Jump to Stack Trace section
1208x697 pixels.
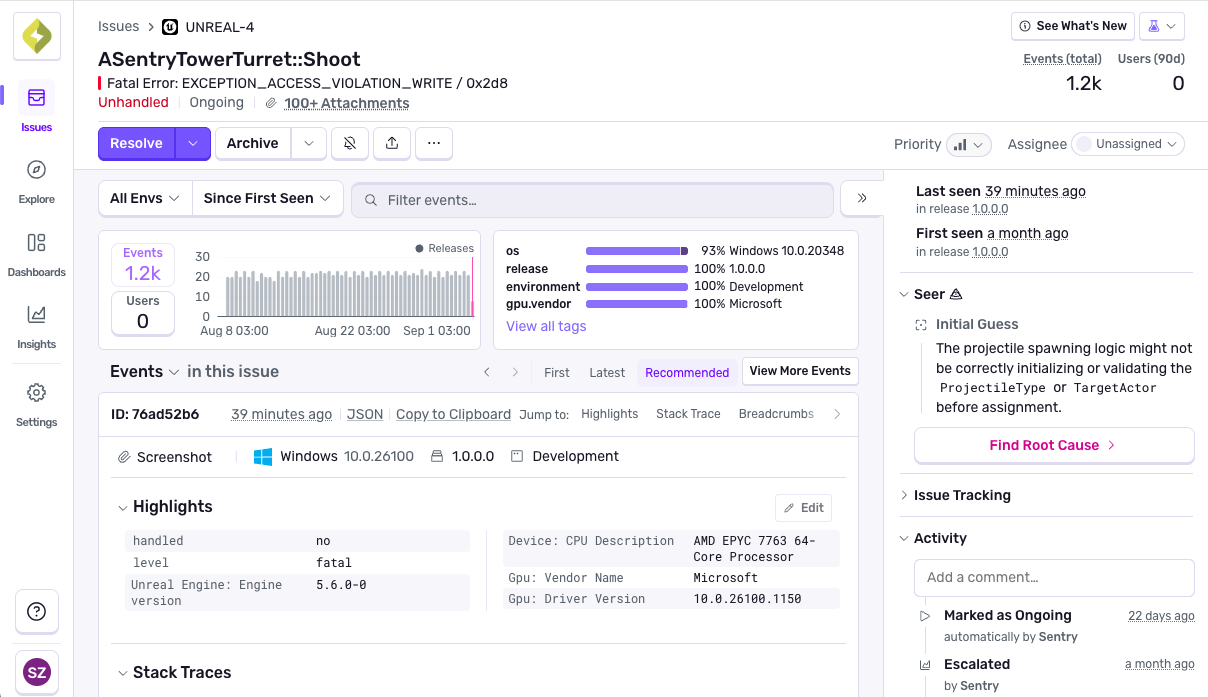pos(688,414)
